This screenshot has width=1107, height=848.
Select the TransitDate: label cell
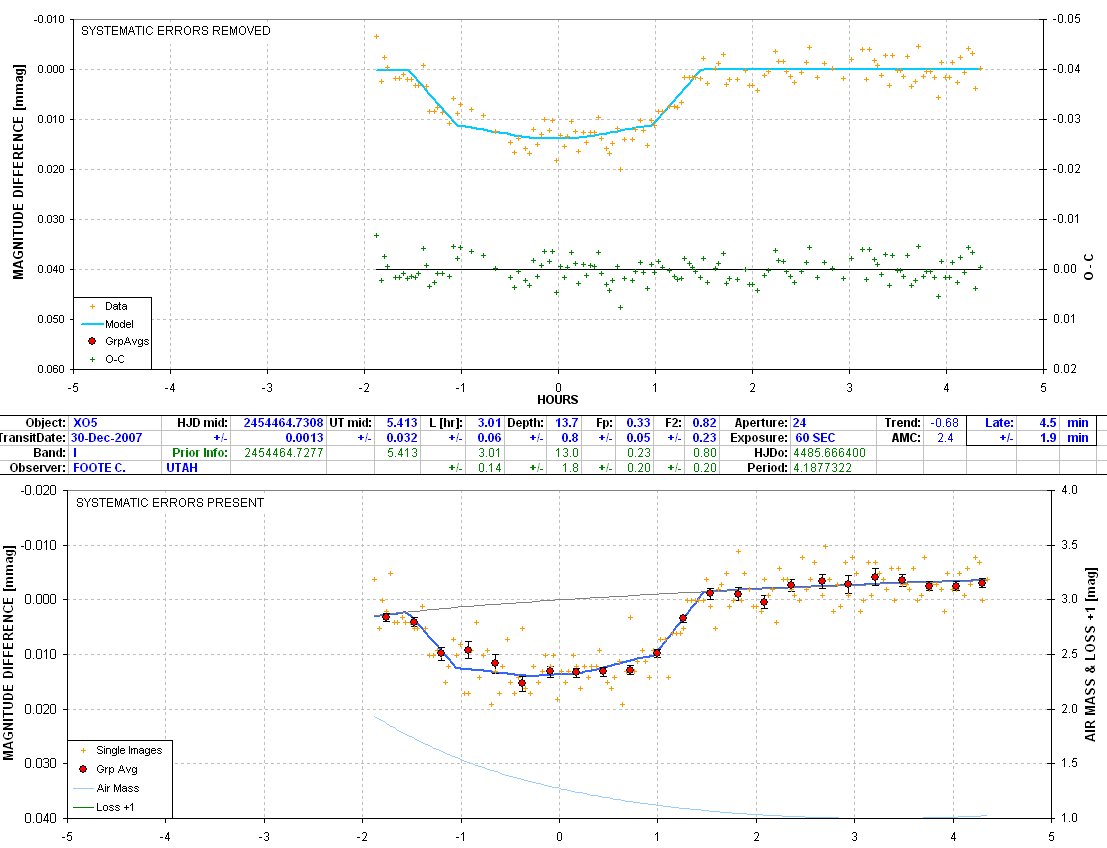(32, 438)
